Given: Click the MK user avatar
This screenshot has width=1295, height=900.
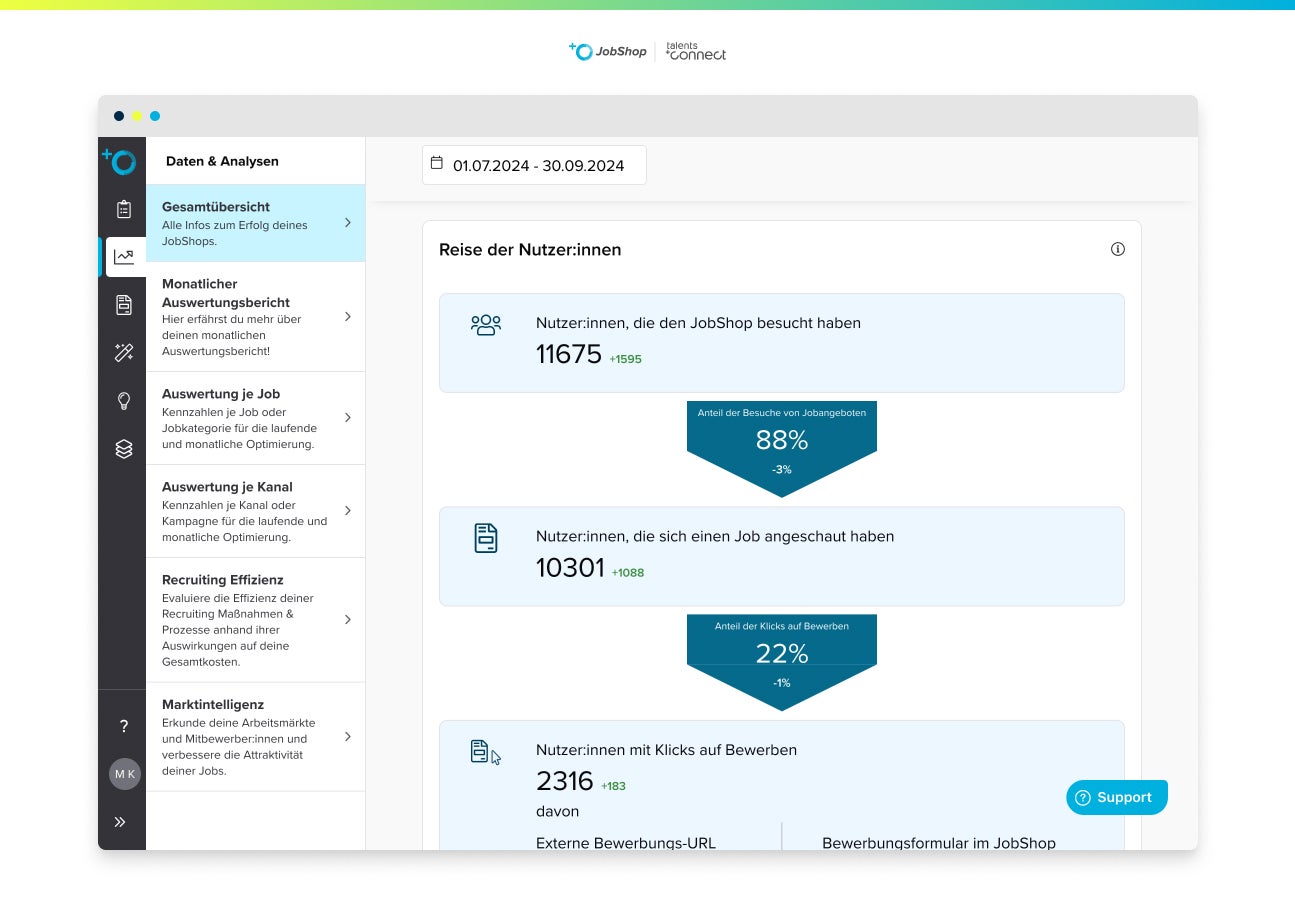Looking at the screenshot, I should tap(124, 774).
